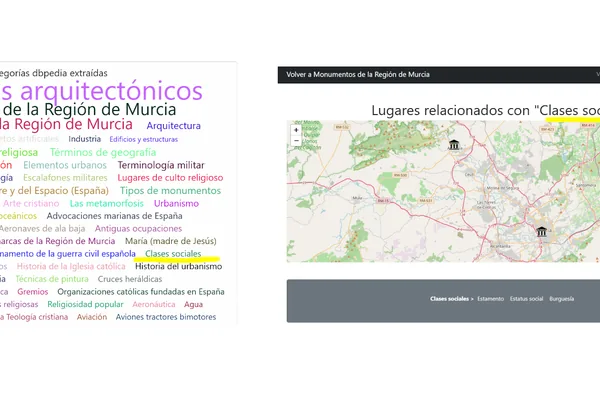Click Aviones tractores bimotores tag

tap(166, 317)
